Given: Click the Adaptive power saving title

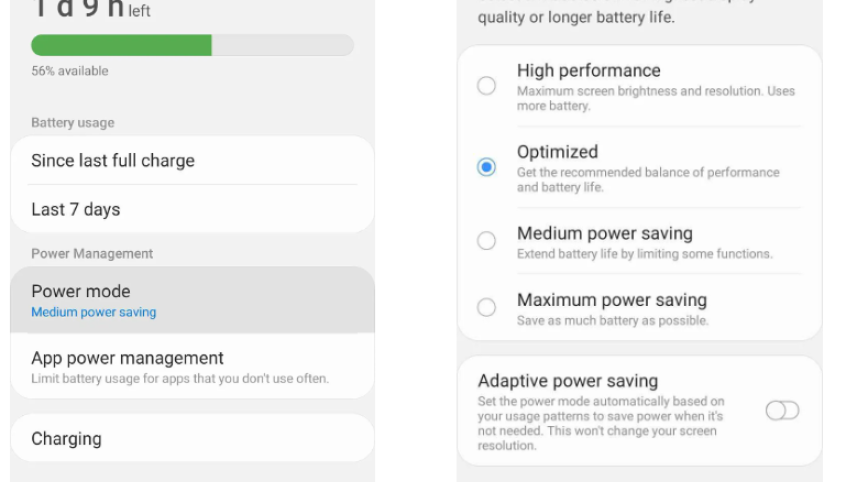Looking at the screenshot, I should [567, 381].
